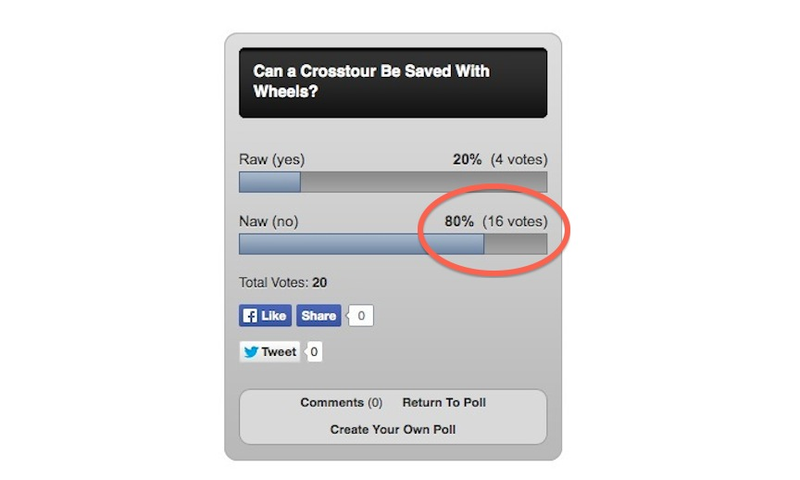Click the unfilled part of the Naw bar
800x480 pixels.
[x=516, y=244]
